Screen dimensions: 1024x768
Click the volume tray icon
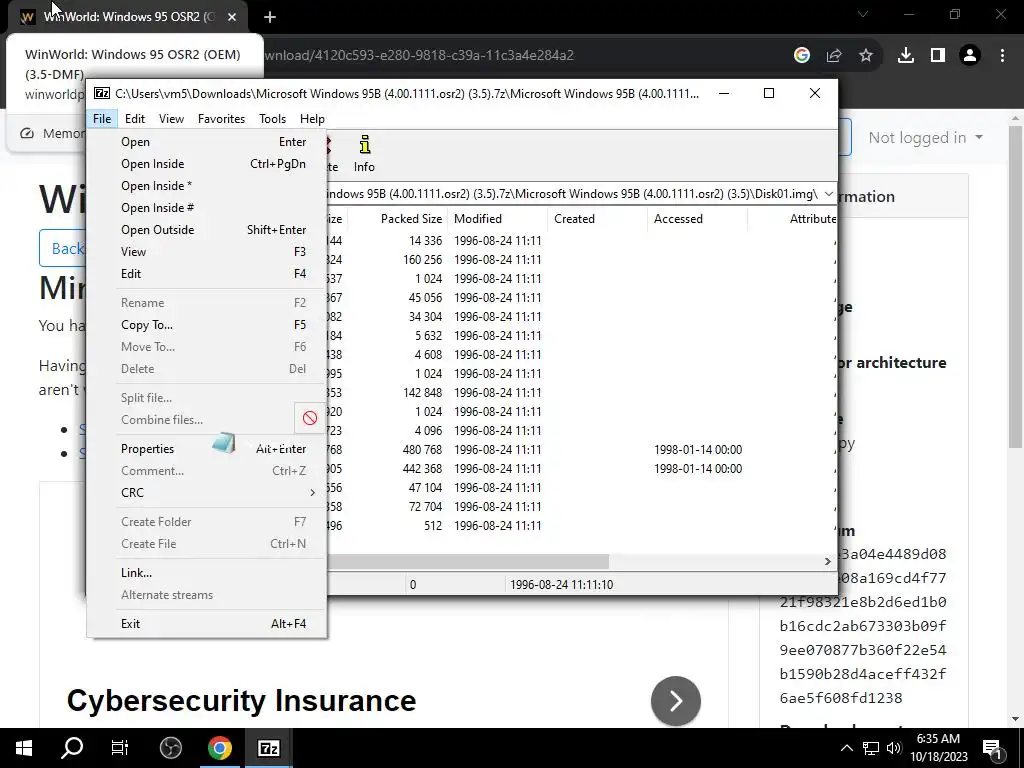(895, 748)
